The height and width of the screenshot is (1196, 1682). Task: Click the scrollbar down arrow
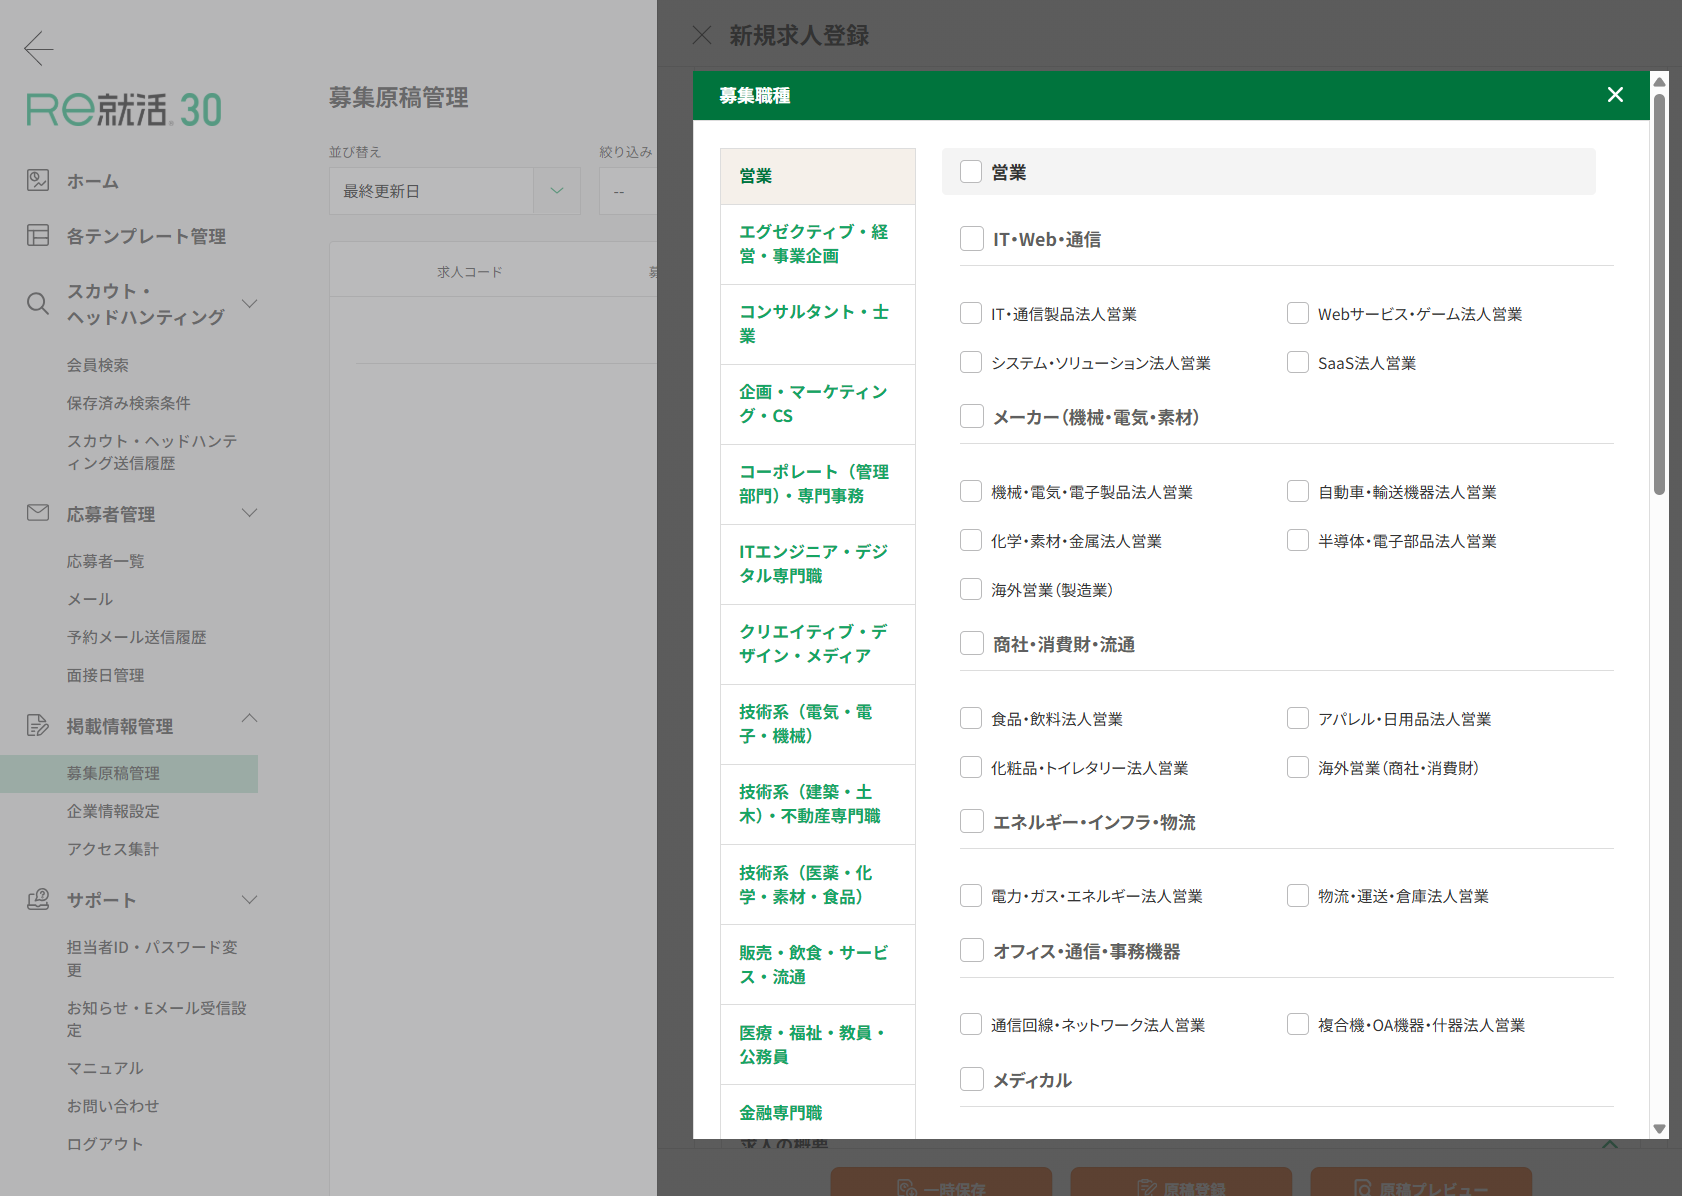1659,1129
